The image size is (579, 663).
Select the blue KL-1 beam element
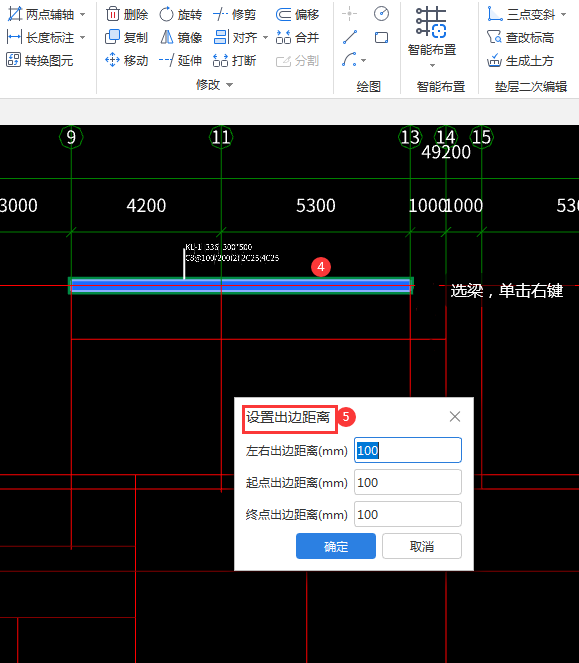(x=241, y=286)
